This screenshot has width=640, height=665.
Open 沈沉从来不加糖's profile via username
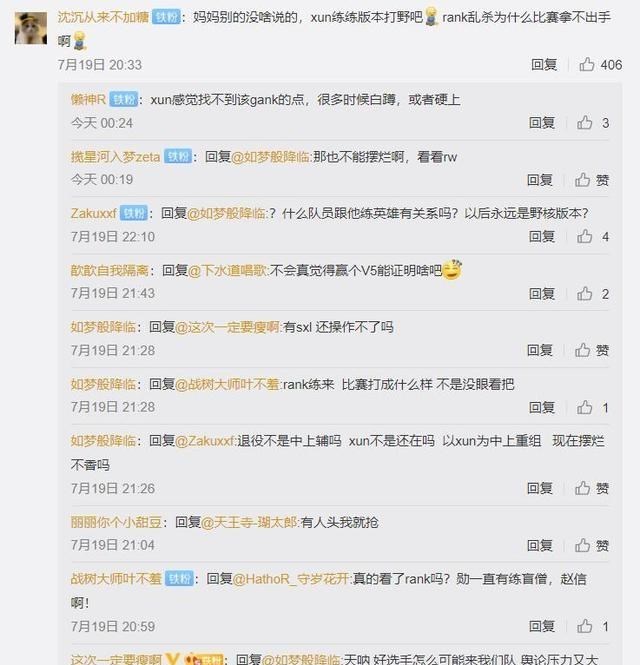click(x=103, y=17)
